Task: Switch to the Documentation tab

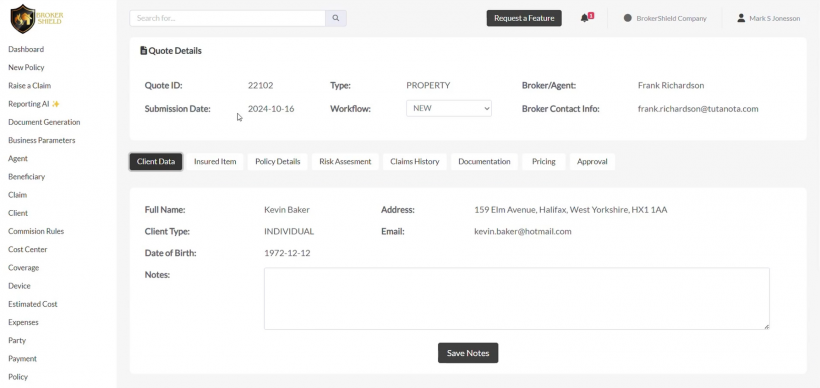Action: click(484, 162)
